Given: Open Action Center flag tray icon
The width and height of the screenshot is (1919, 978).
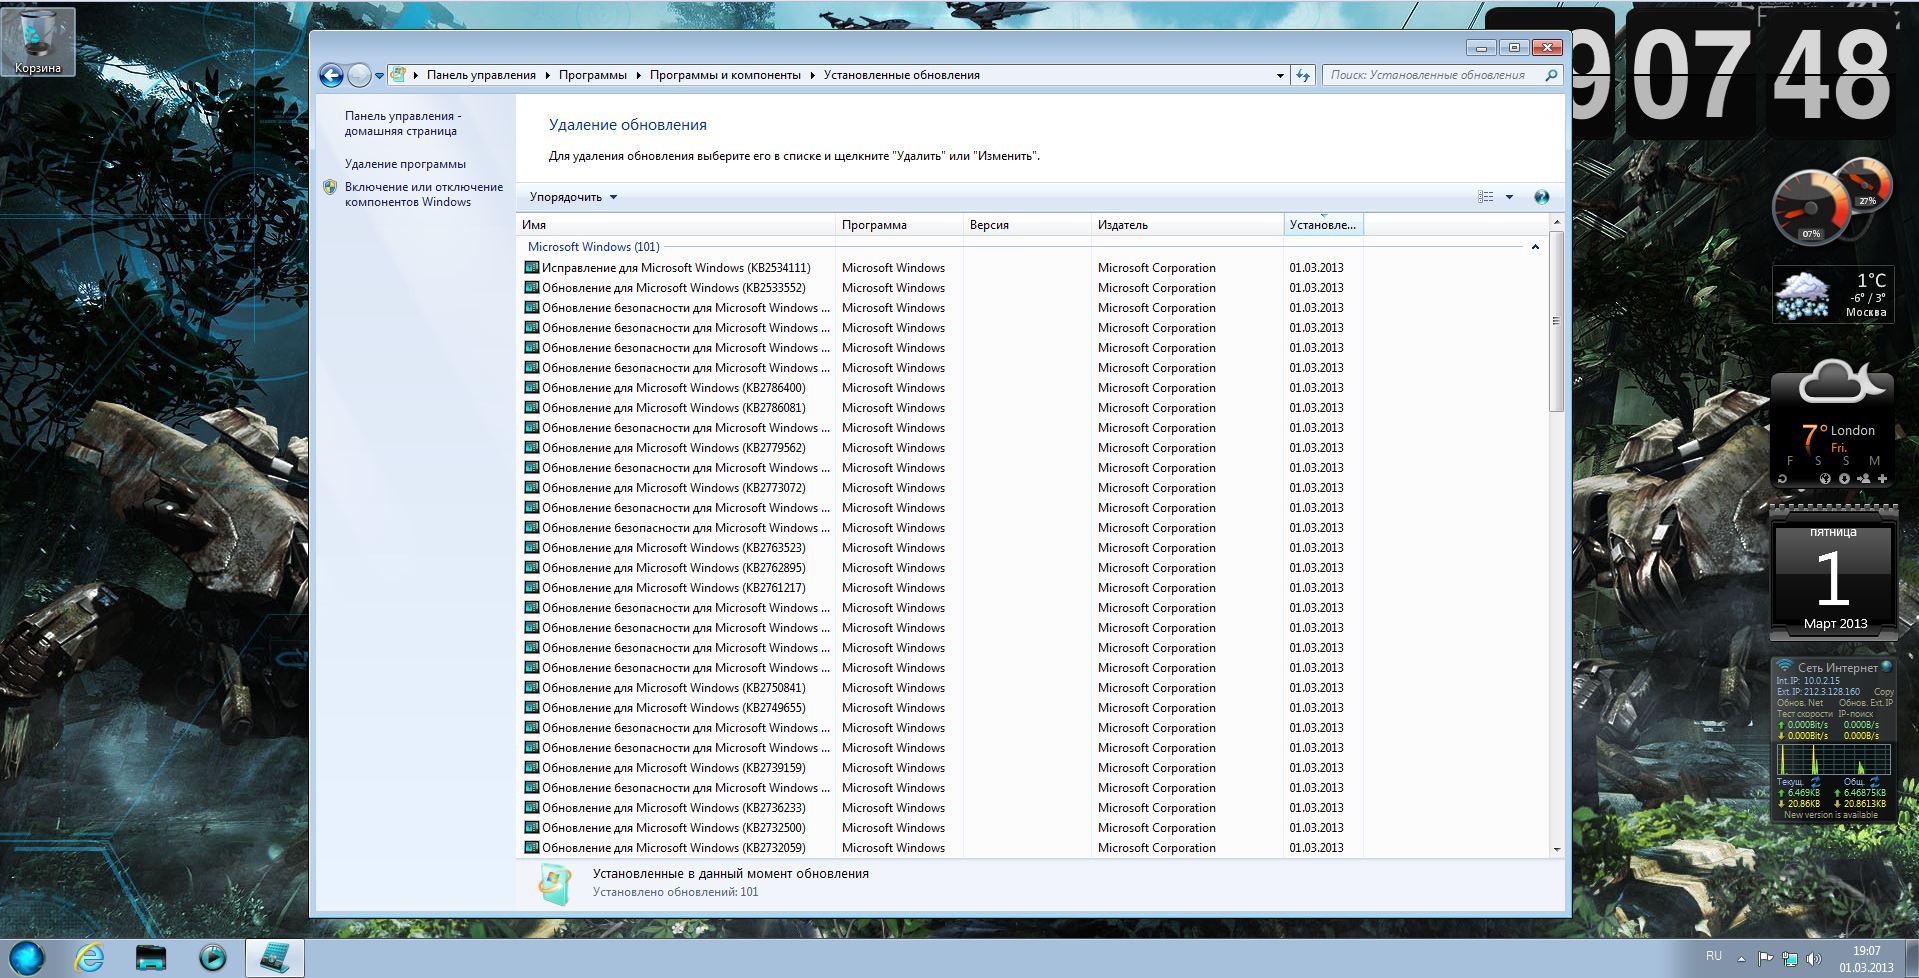Looking at the screenshot, I should pyautogui.click(x=1765, y=960).
